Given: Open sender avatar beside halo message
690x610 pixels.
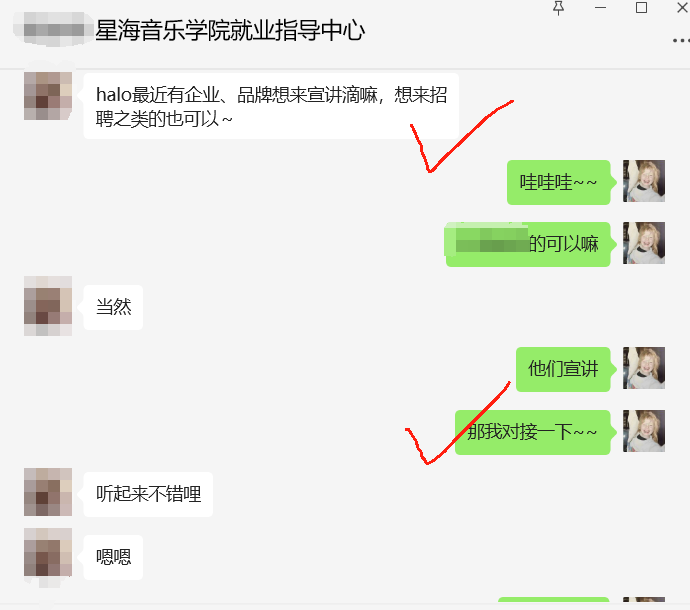Looking at the screenshot, I should point(48,96).
